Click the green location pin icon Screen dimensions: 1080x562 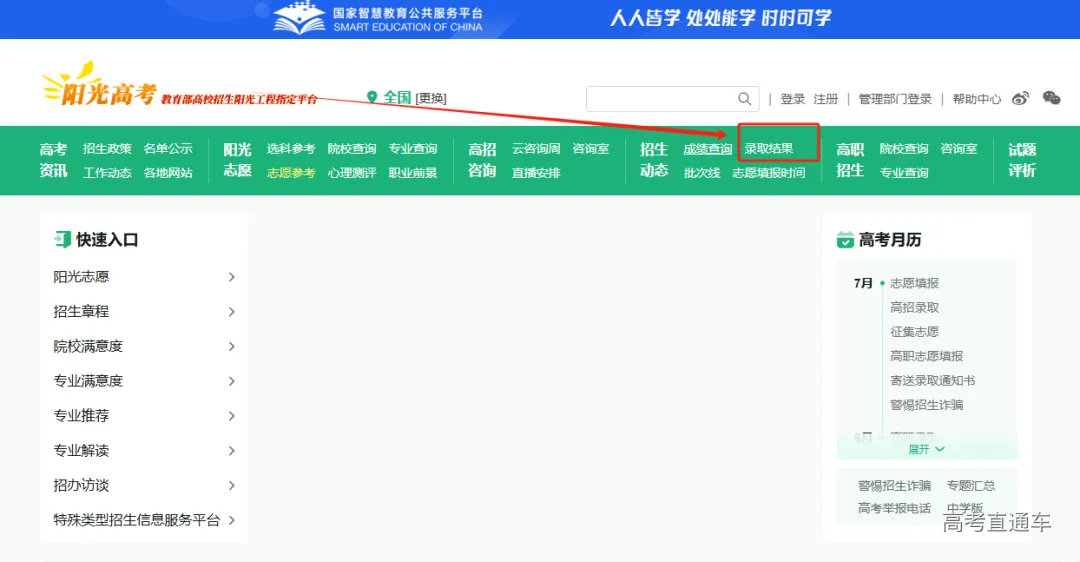click(x=372, y=98)
